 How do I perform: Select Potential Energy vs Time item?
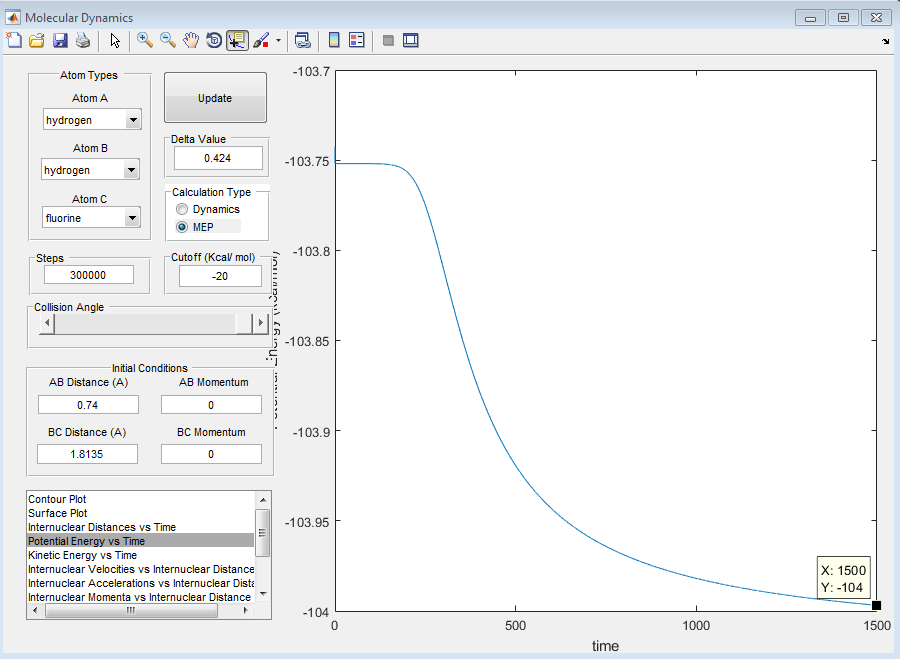pyautogui.click(x=141, y=541)
